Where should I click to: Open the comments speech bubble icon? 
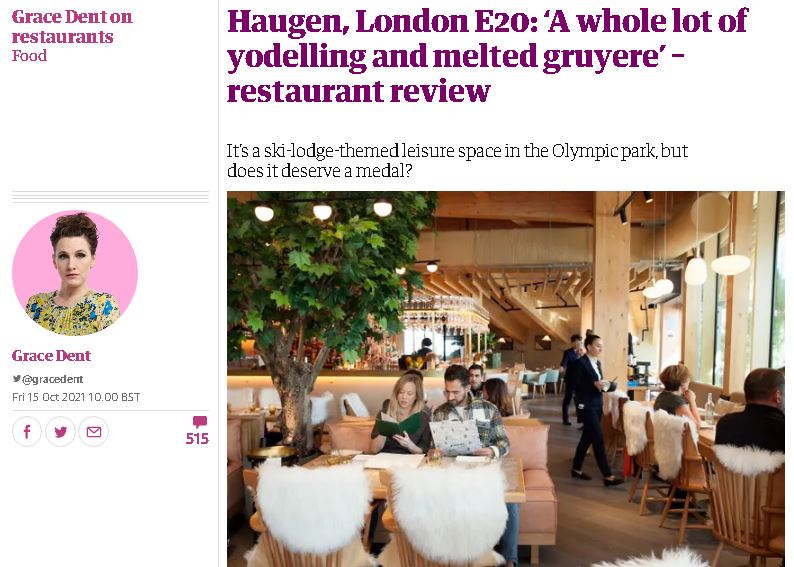tap(200, 421)
